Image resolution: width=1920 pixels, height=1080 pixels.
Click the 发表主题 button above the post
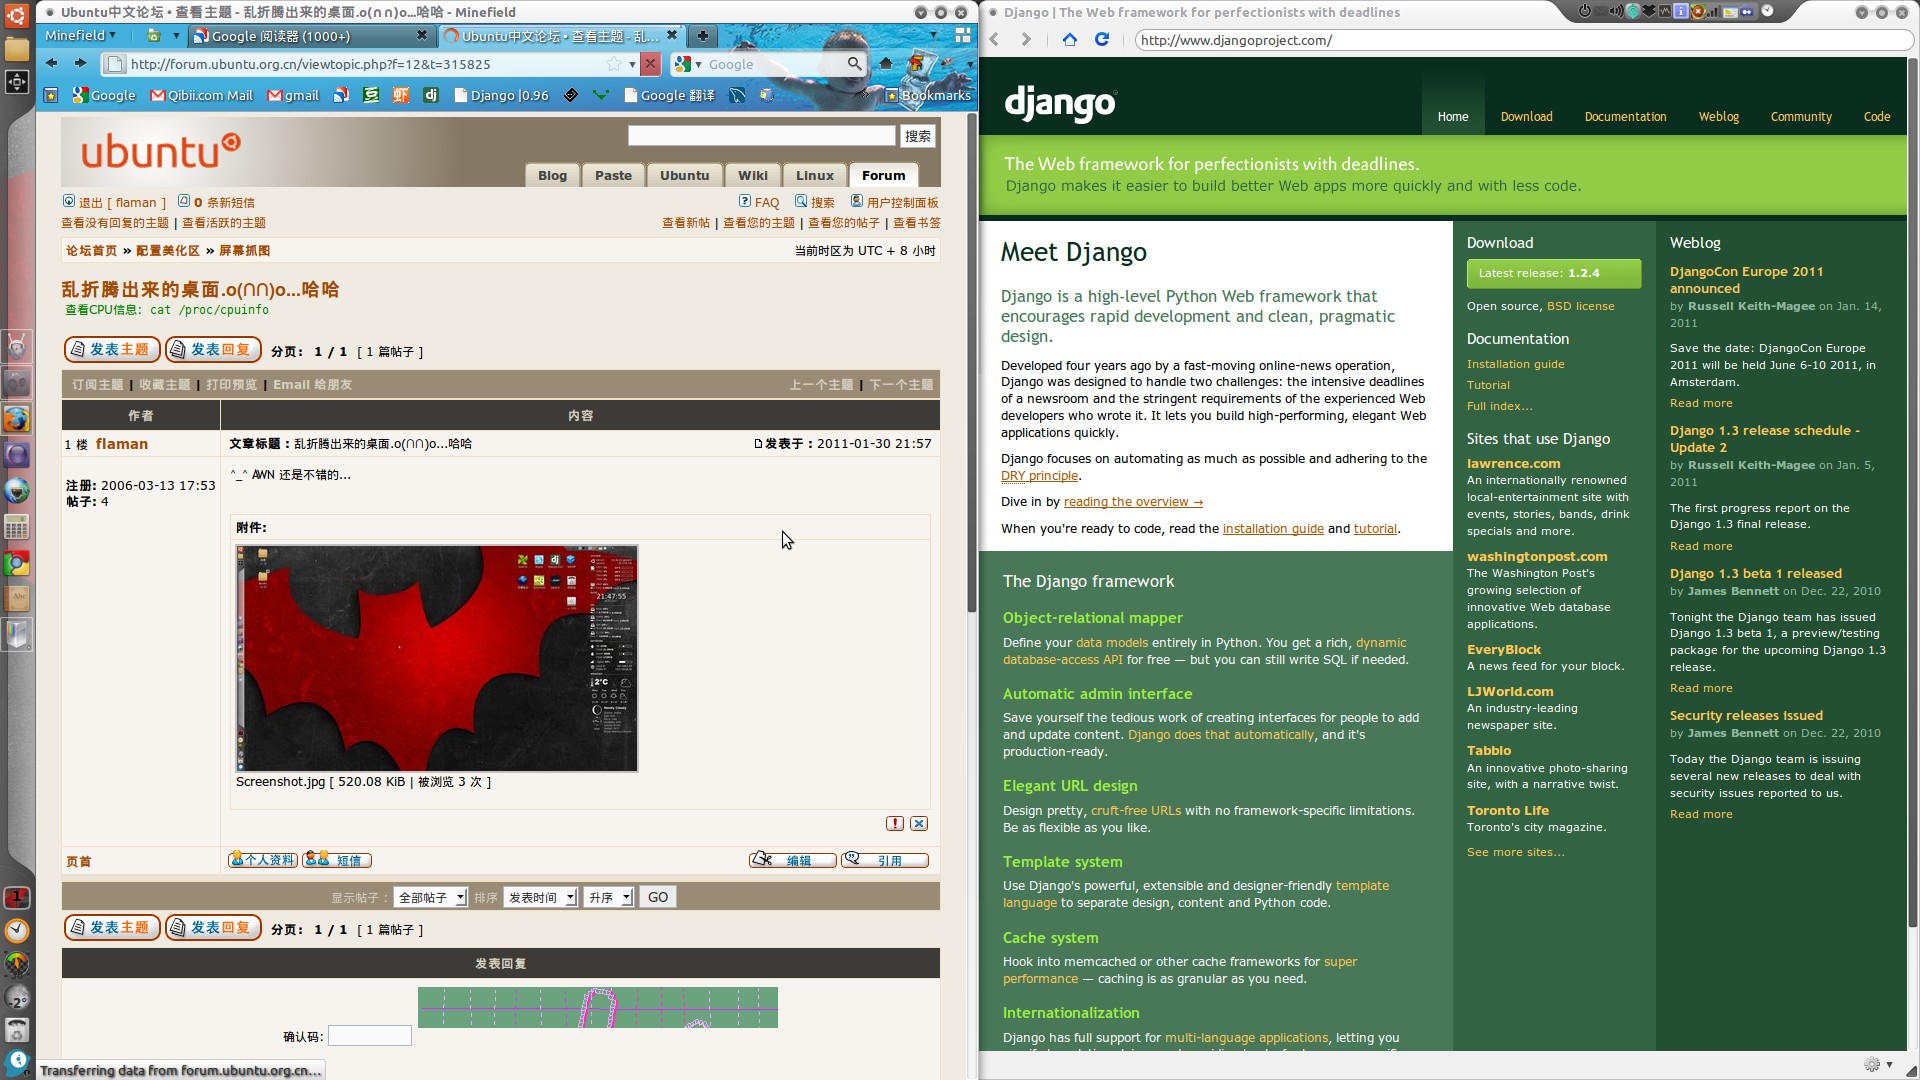tap(112, 349)
